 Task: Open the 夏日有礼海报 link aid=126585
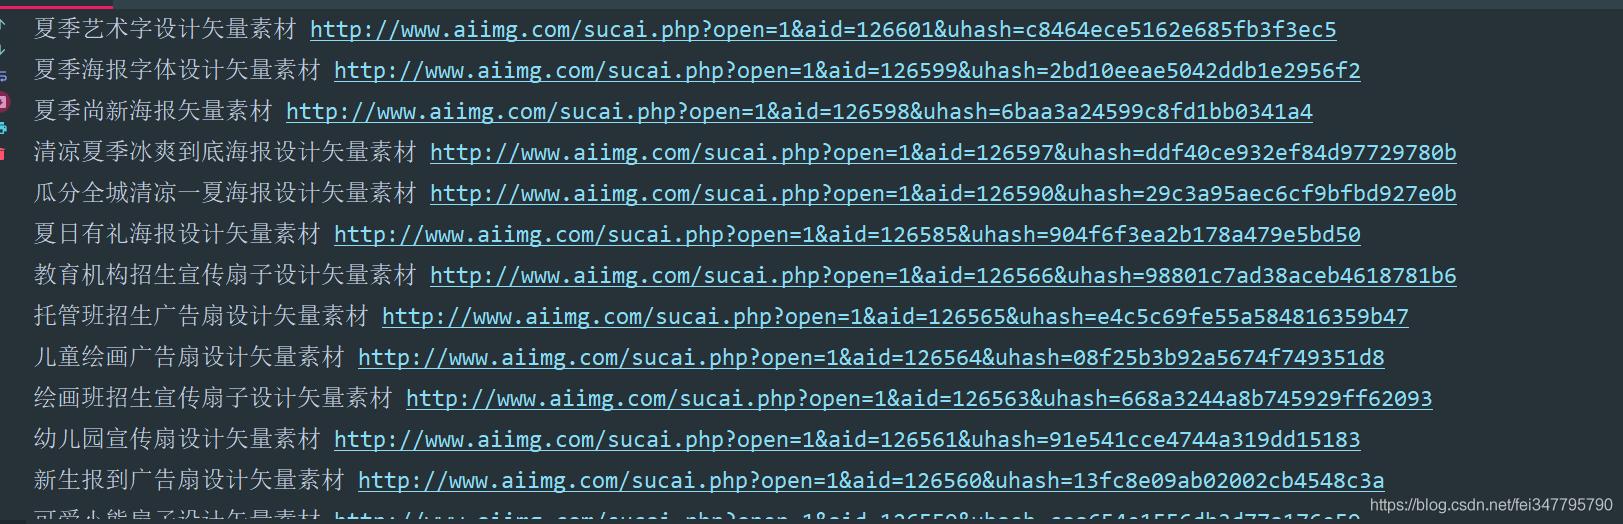click(847, 235)
